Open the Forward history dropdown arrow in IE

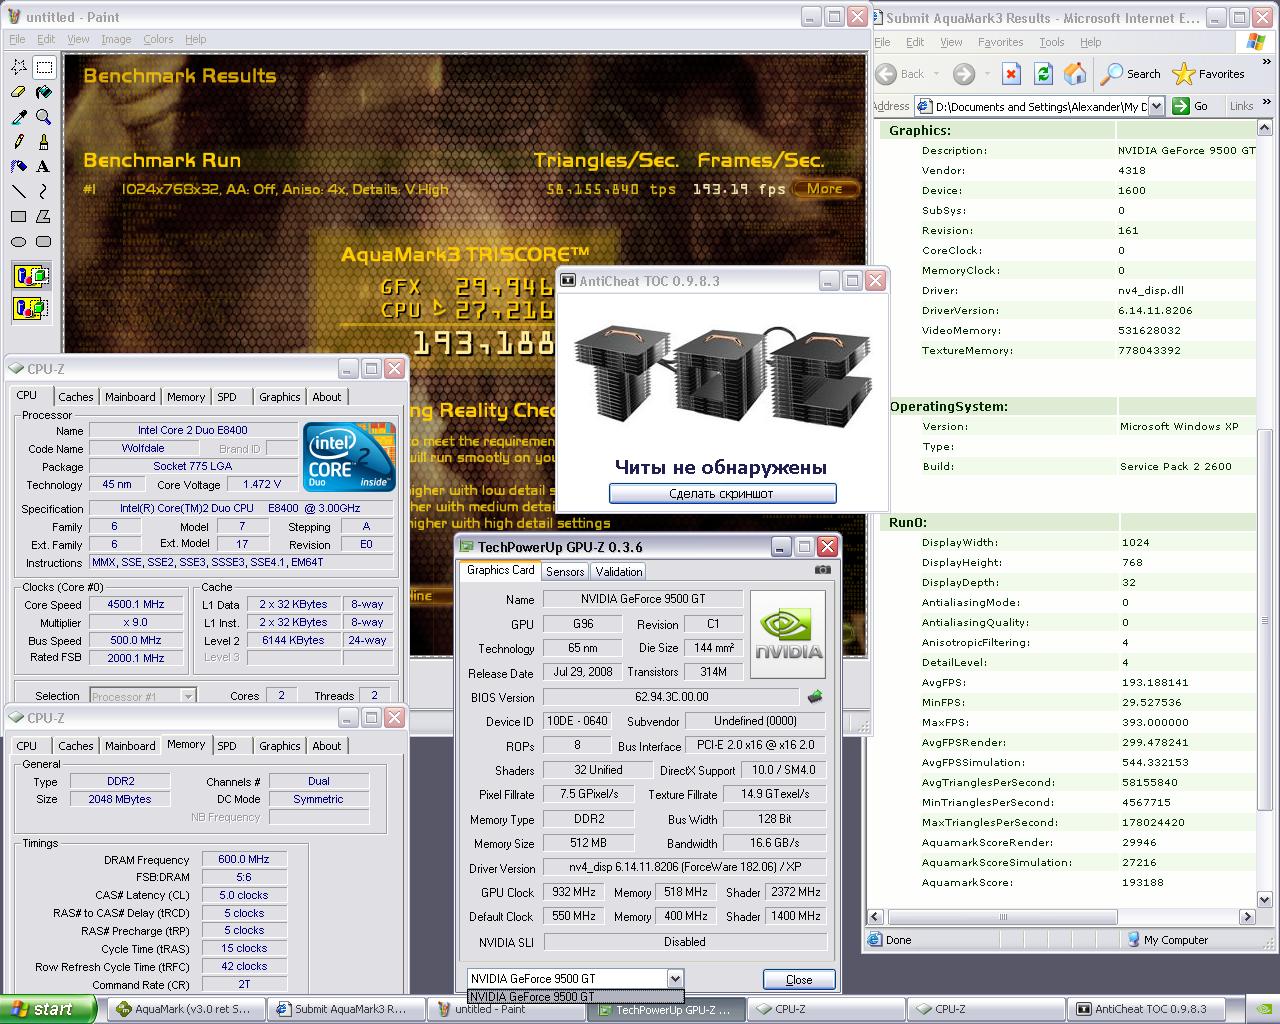[x=986, y=74]
